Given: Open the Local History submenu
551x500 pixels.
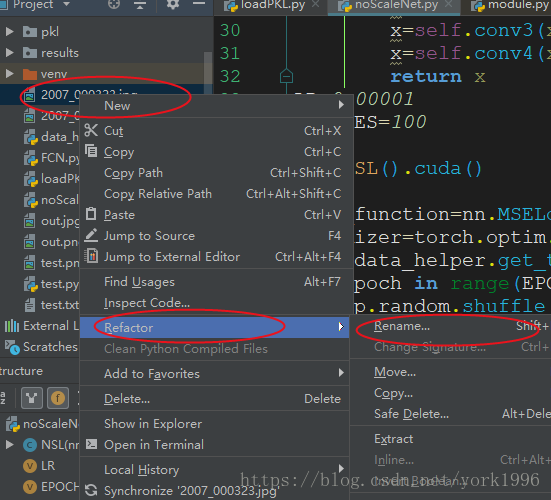Looking at the screenshot, I should pos(216,470).
